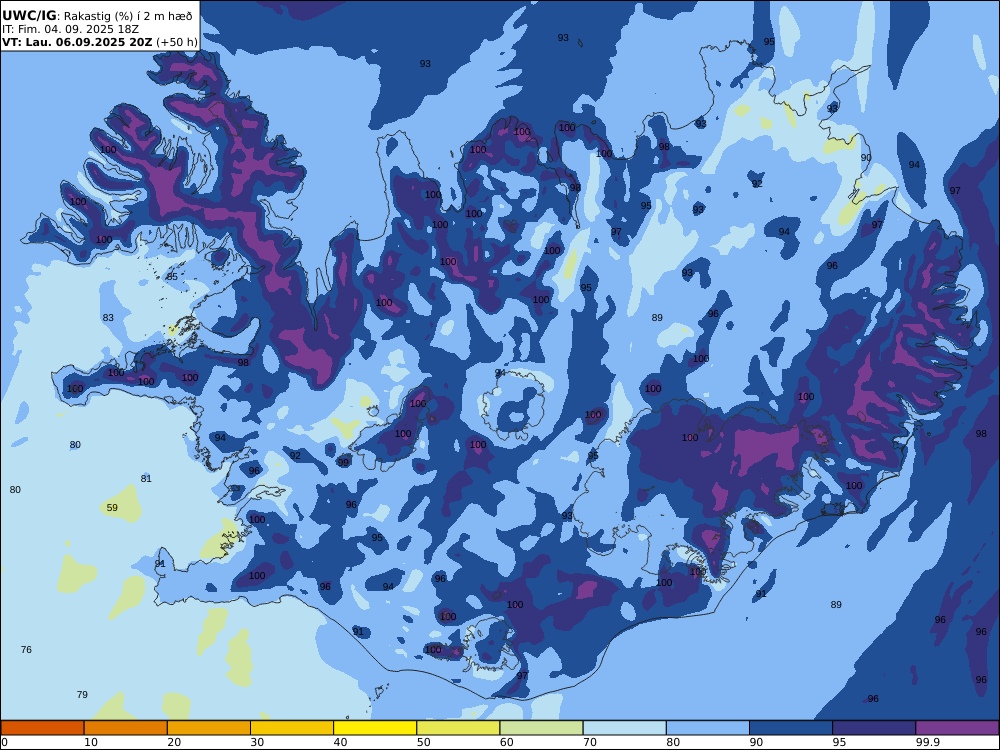Click the valid time 'VT: Lau. 06.09.2025 20Z'

point(77,42)
